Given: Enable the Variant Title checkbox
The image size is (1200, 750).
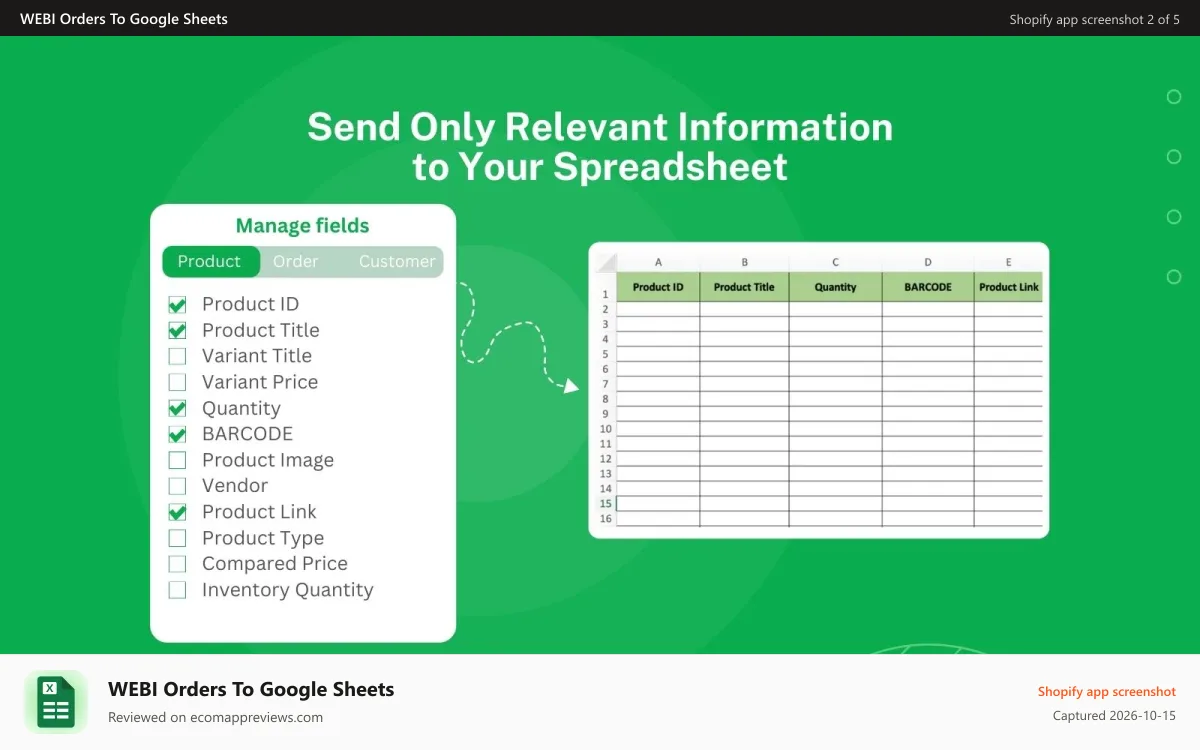Looking at the screenshot, I should click(177, 356).
